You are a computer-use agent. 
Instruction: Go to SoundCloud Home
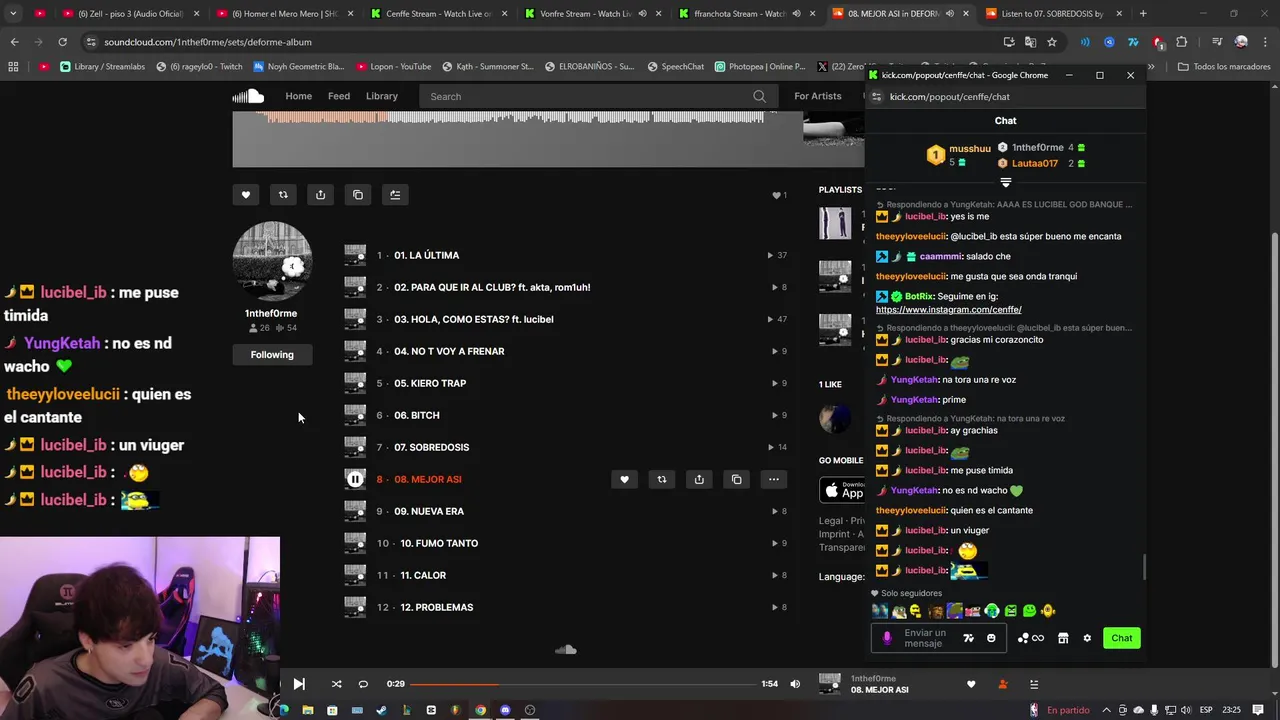(x=298, y=96)
